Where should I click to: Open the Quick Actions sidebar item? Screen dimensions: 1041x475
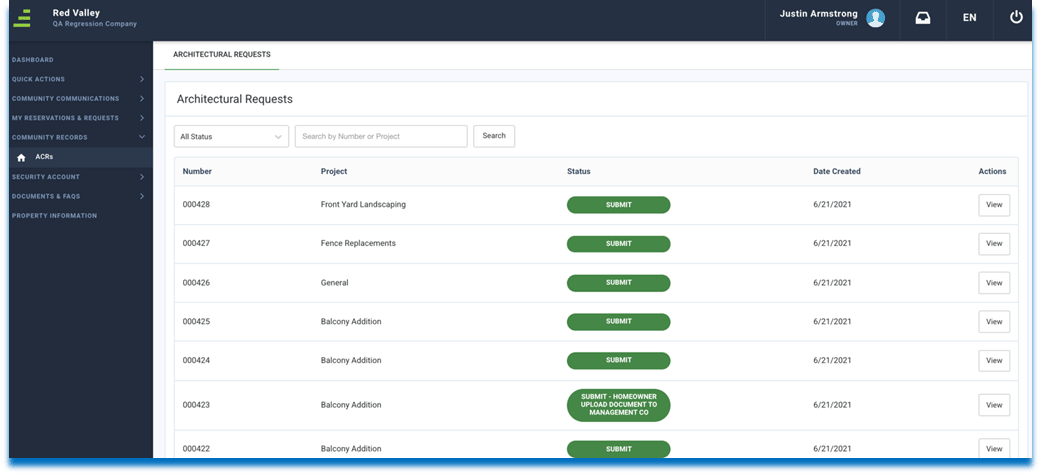pos(39,79)
